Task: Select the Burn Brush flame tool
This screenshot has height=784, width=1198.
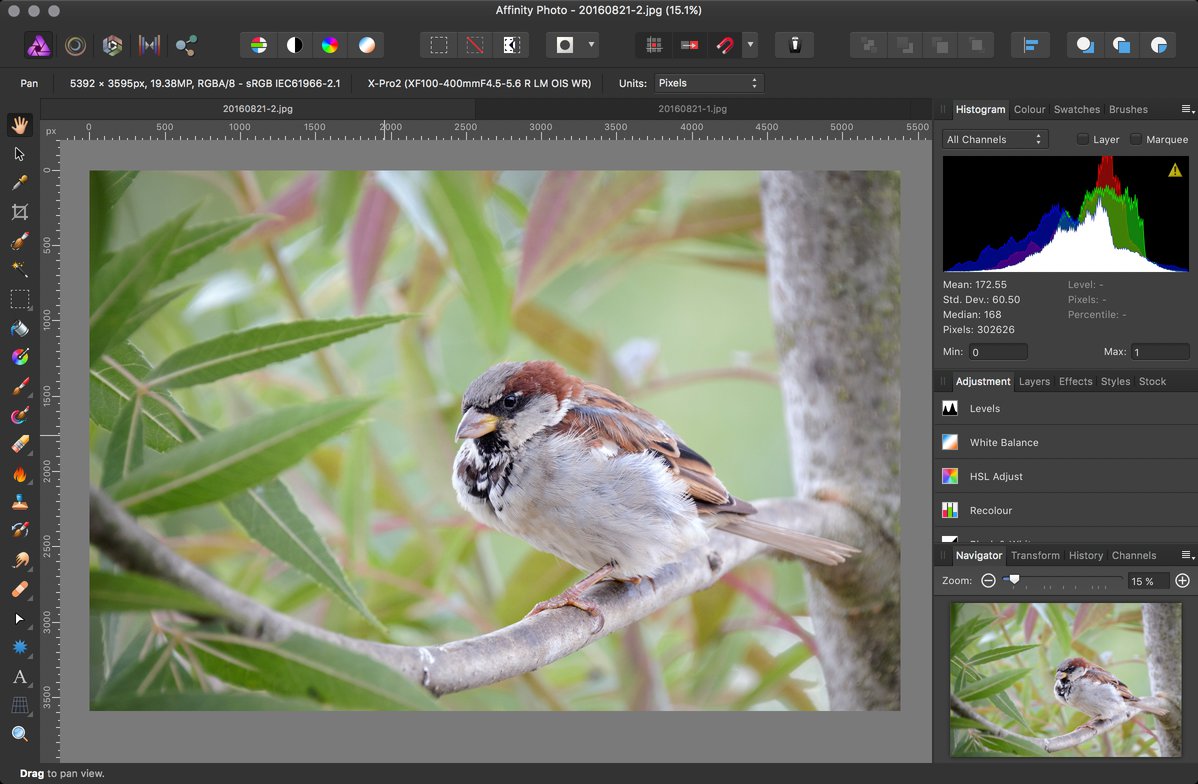Action: click(20, 474)
